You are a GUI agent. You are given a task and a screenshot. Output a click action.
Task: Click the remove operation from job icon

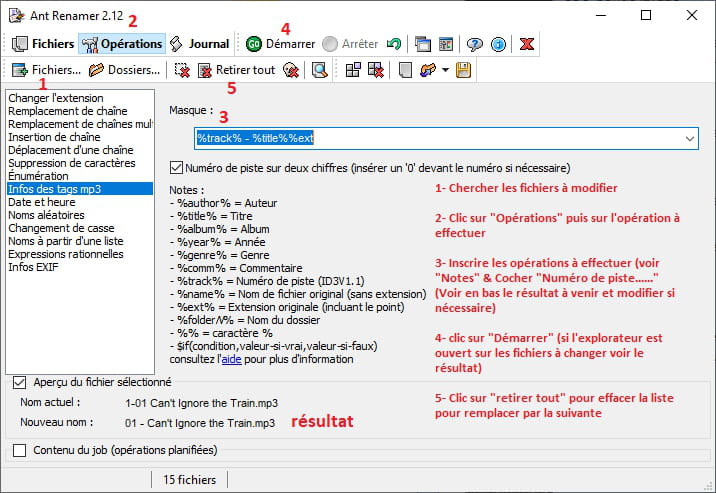click(x=375, y=70)
